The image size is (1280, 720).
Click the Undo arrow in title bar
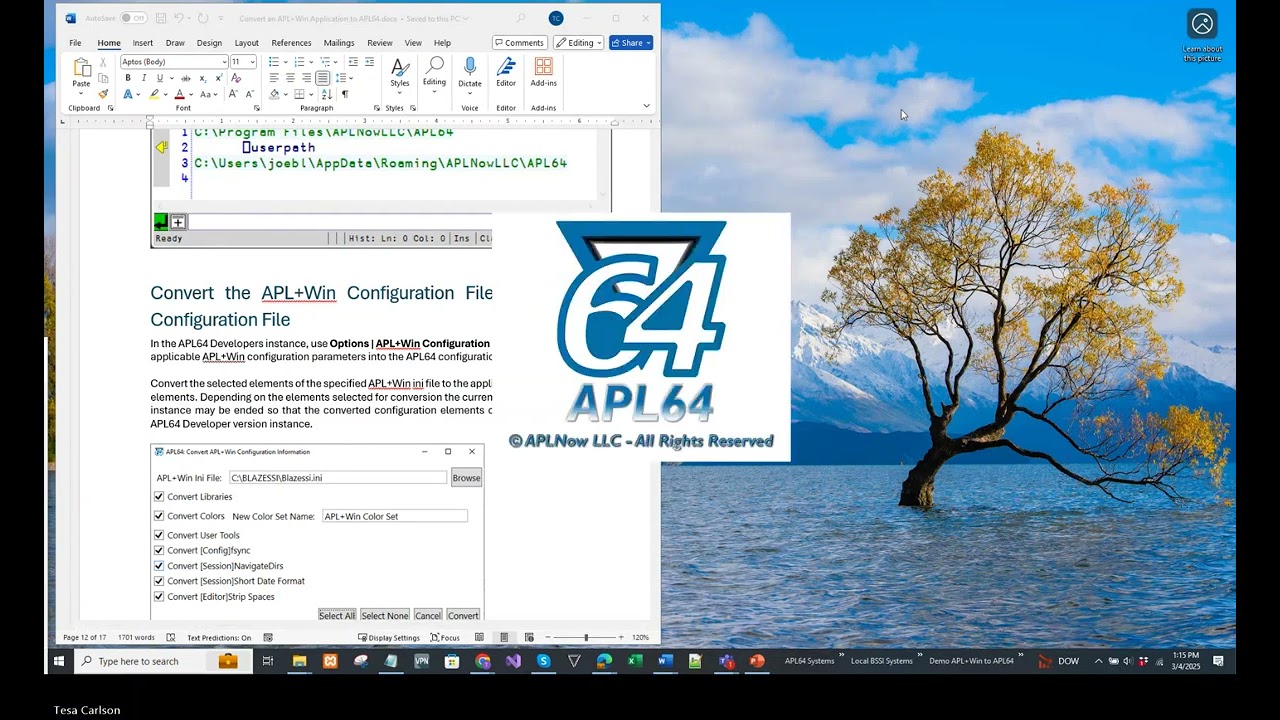point(179,18)
